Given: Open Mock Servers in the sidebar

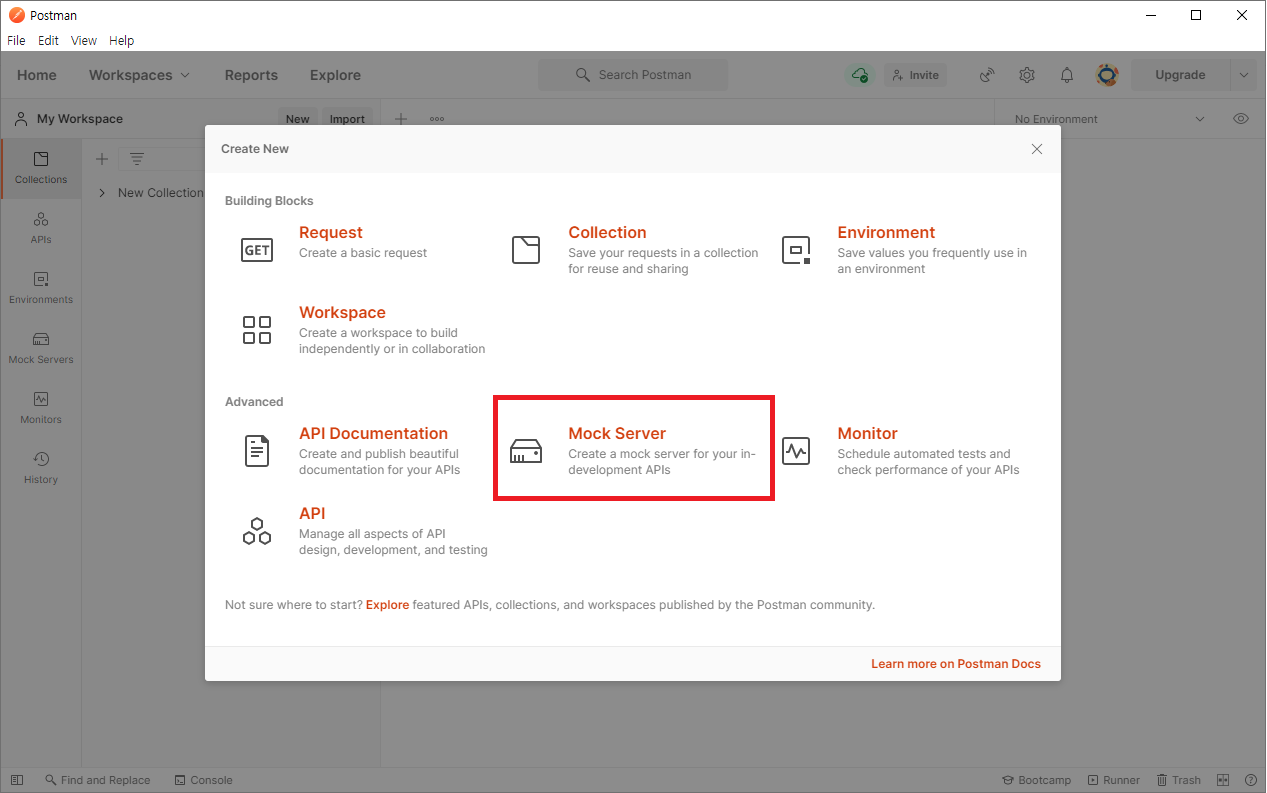Looking at the screenshot, I should click(x=41, y=348).
